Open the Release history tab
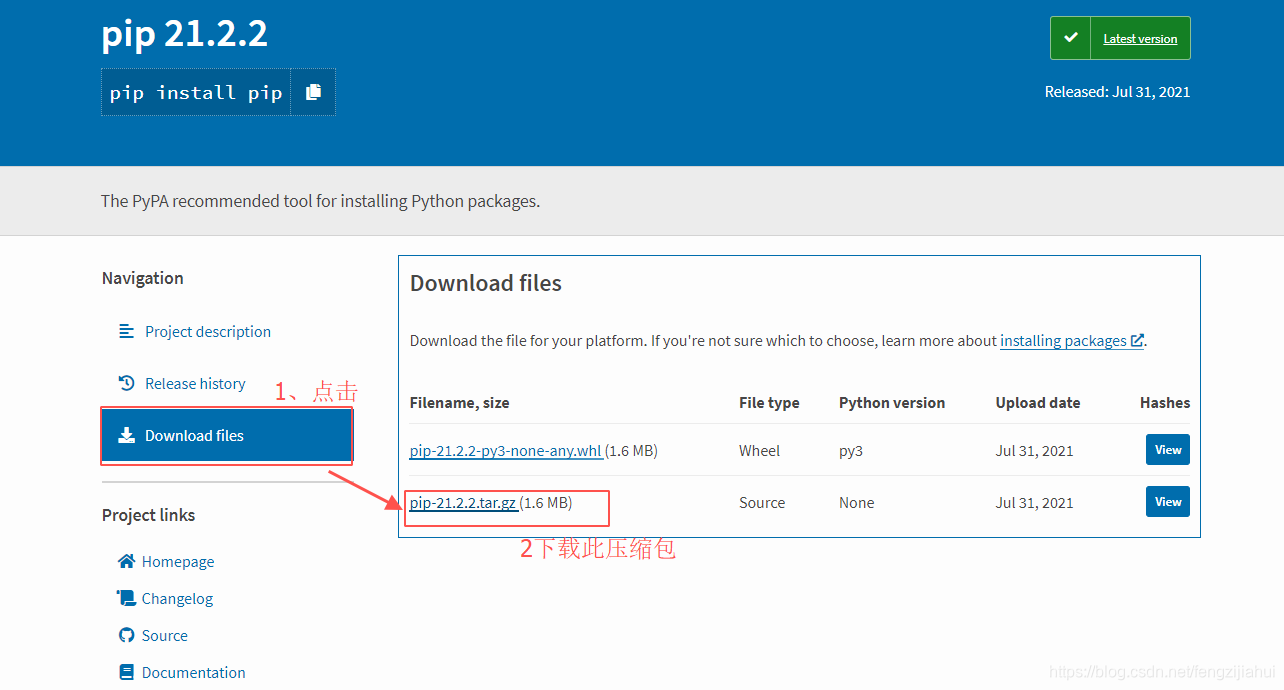 195,383
